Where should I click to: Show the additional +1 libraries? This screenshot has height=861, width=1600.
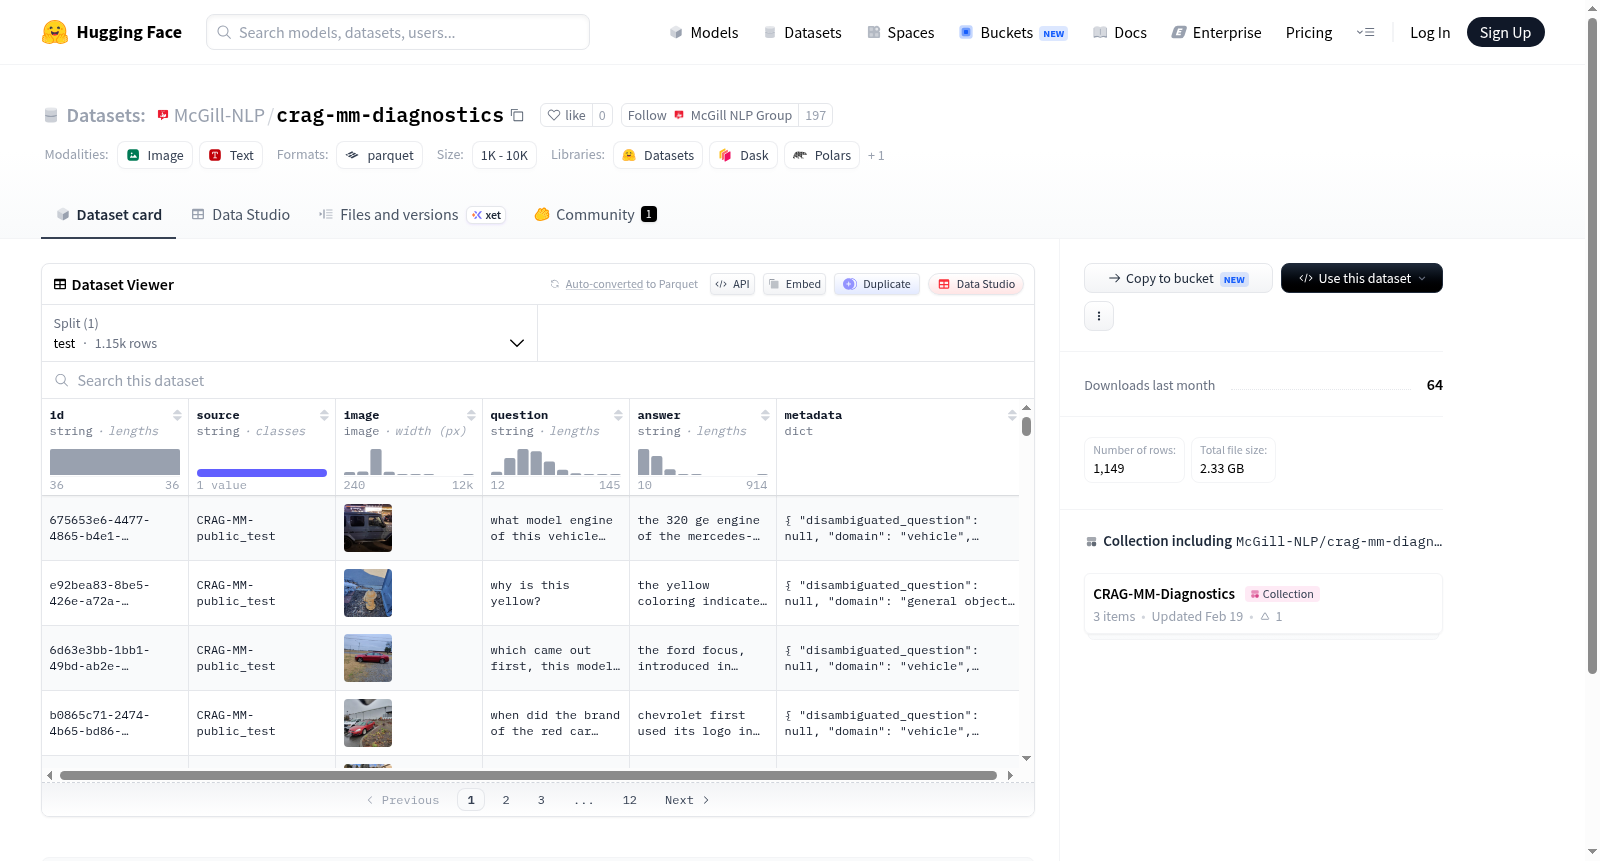[876, 156]
